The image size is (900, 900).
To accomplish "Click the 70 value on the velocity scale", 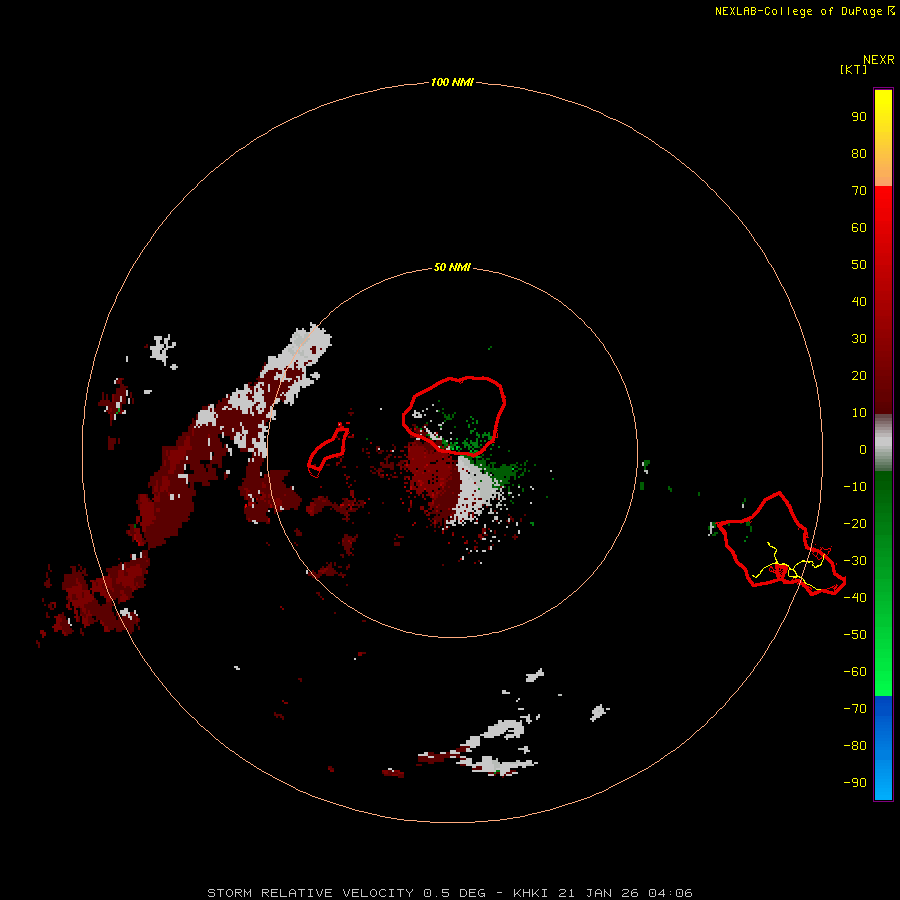I will point(859,191).
